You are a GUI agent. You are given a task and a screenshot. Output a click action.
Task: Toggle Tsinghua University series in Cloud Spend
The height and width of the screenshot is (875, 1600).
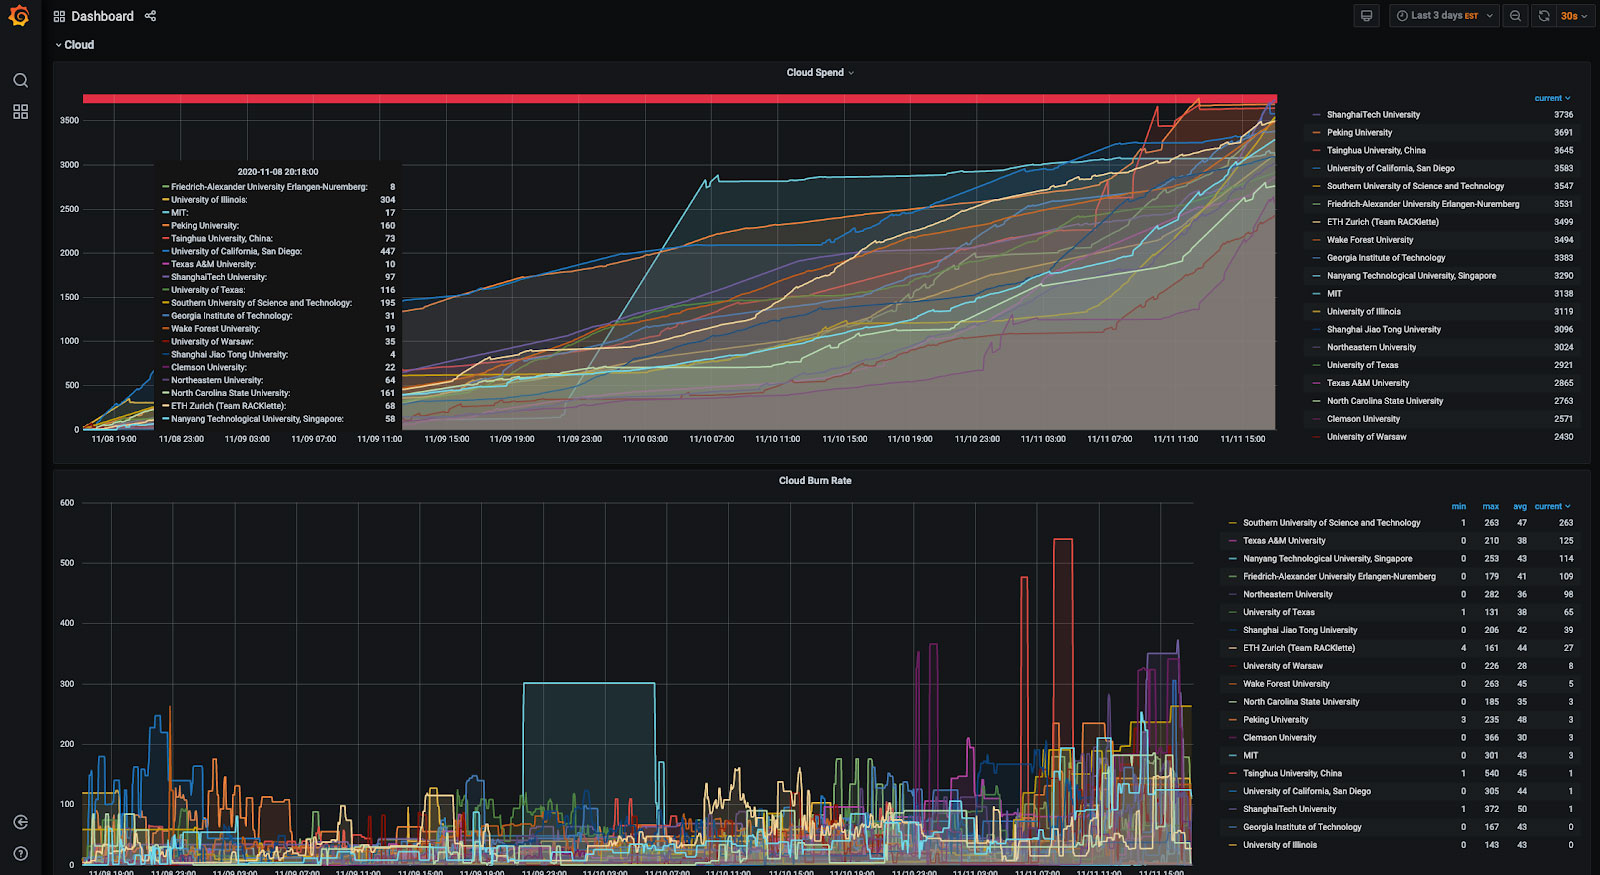click(1376, 151)
